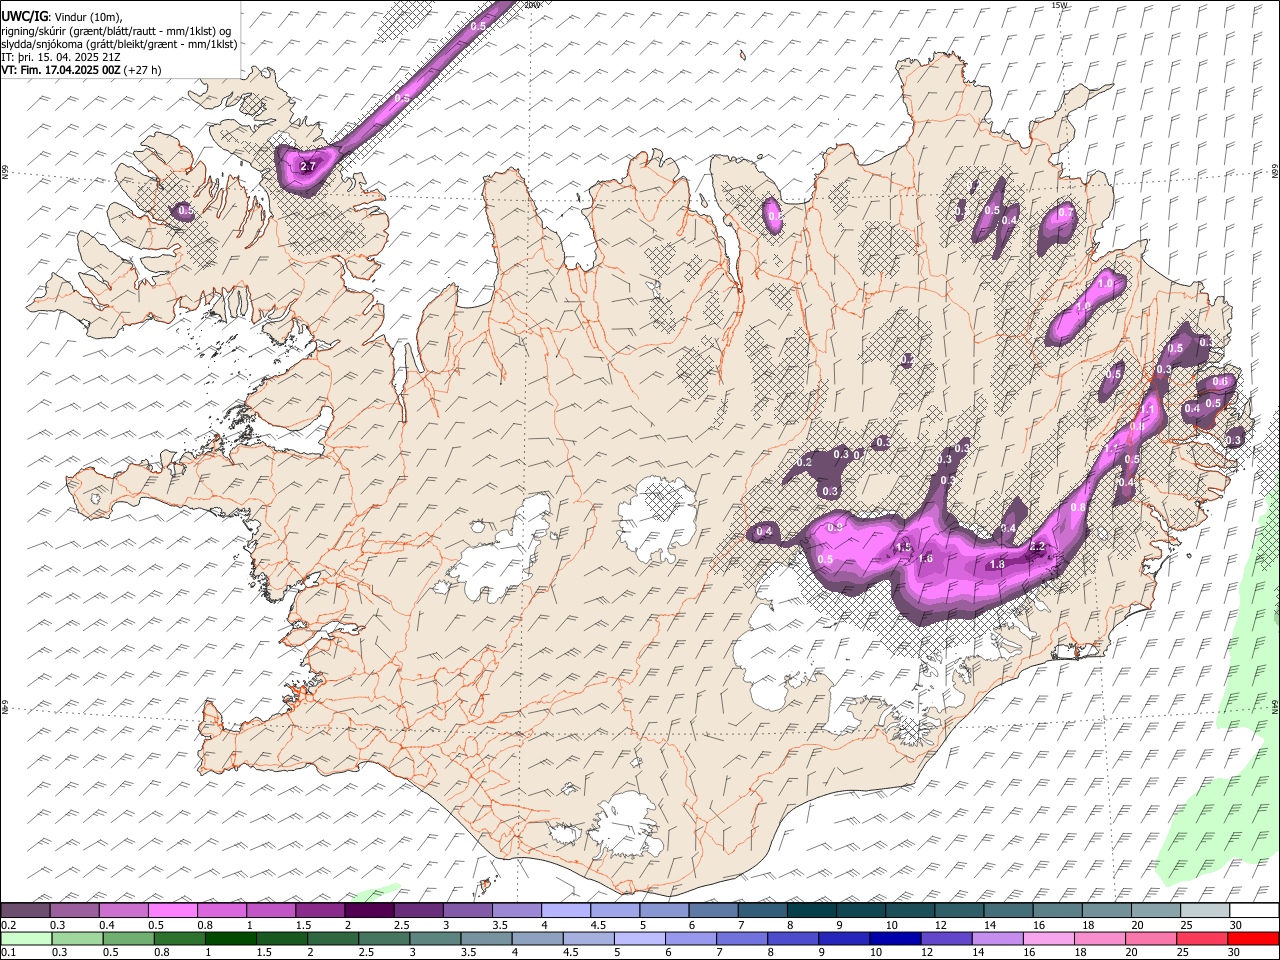The width and height of the screenshot is (1280, 960).
Task: Click the "IT: þri. 15. 04. 2025 21Z" line
Action: (x=61, y=57)
